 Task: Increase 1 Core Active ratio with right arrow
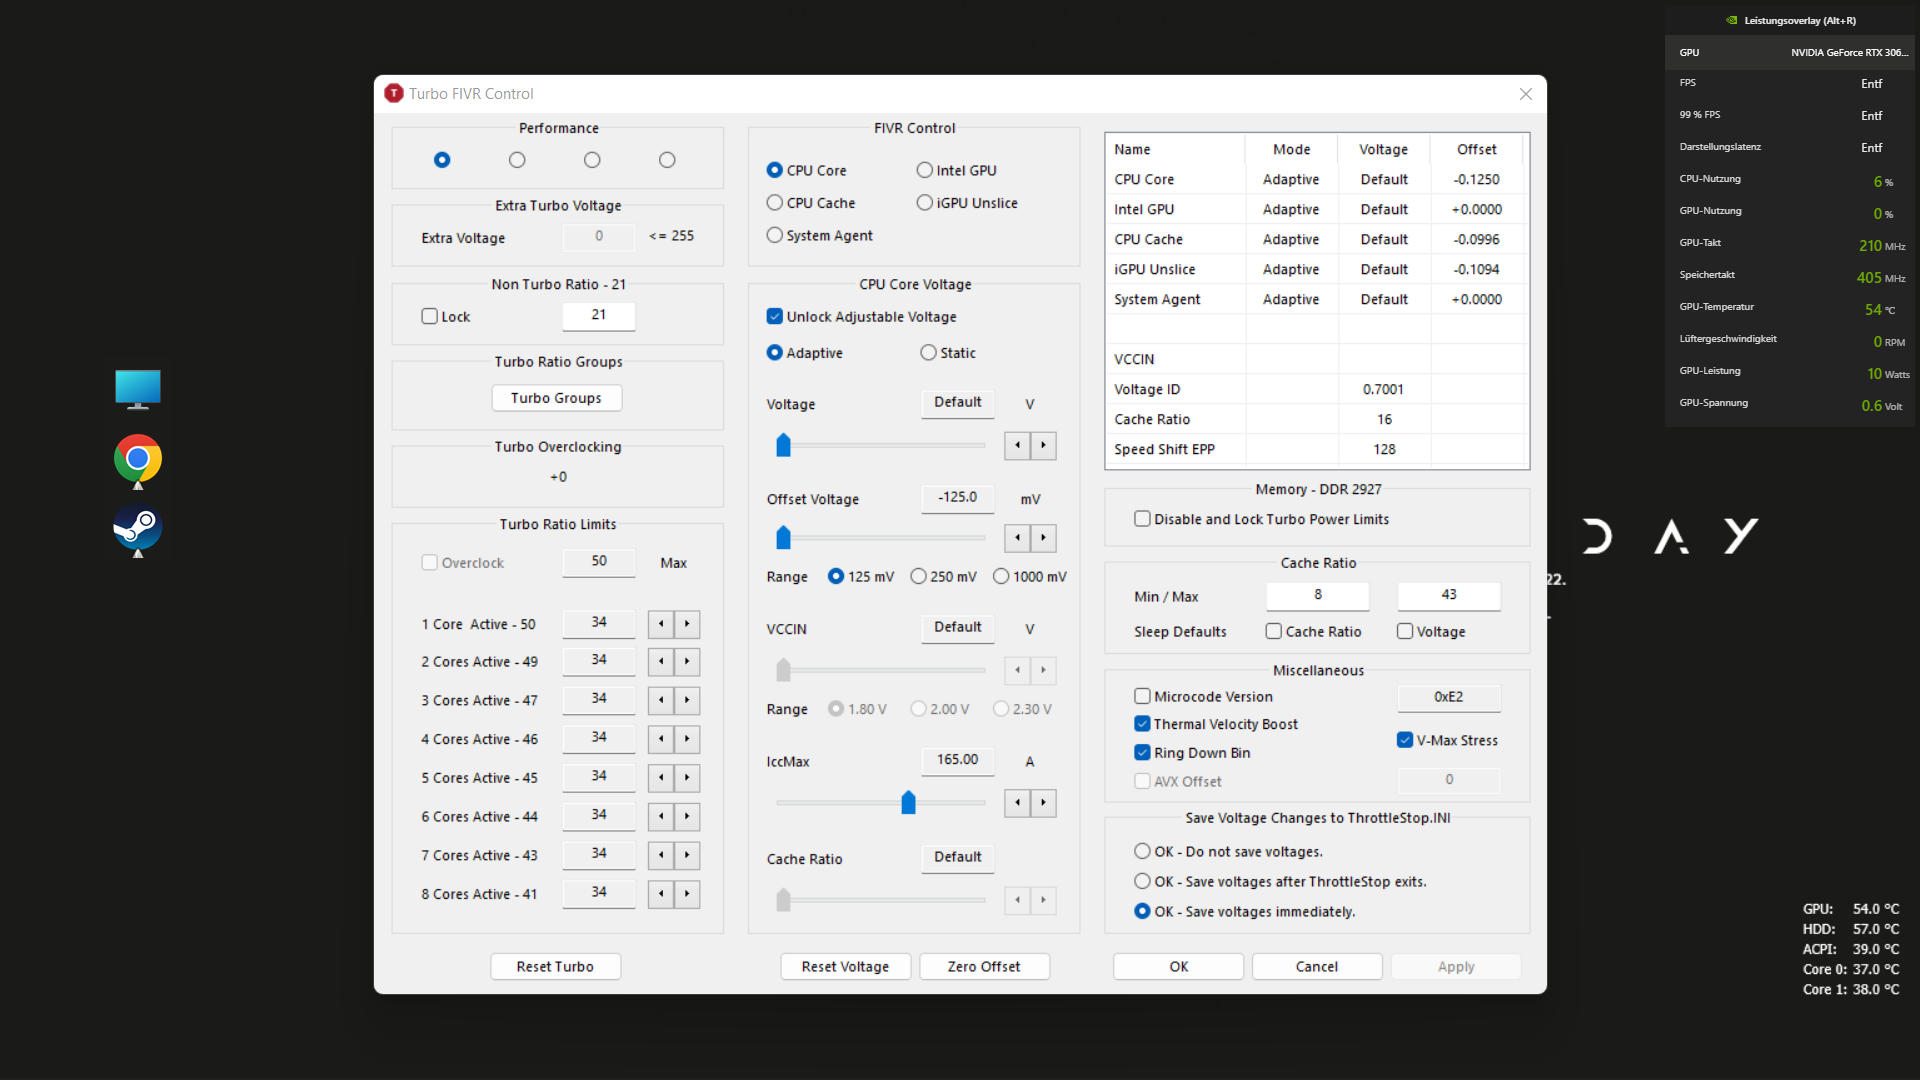(x=687, y=624)
